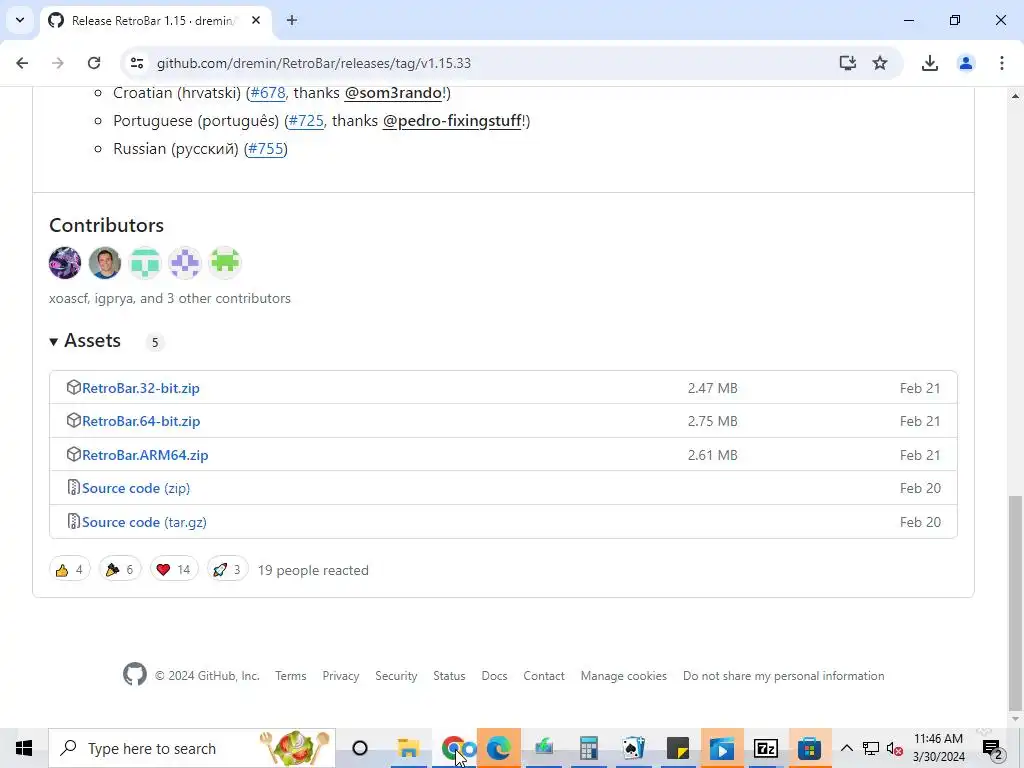The height and width of the screenshot is (768, 1024).
Task: Open the Privacy footer link
Action: [341, 676]
